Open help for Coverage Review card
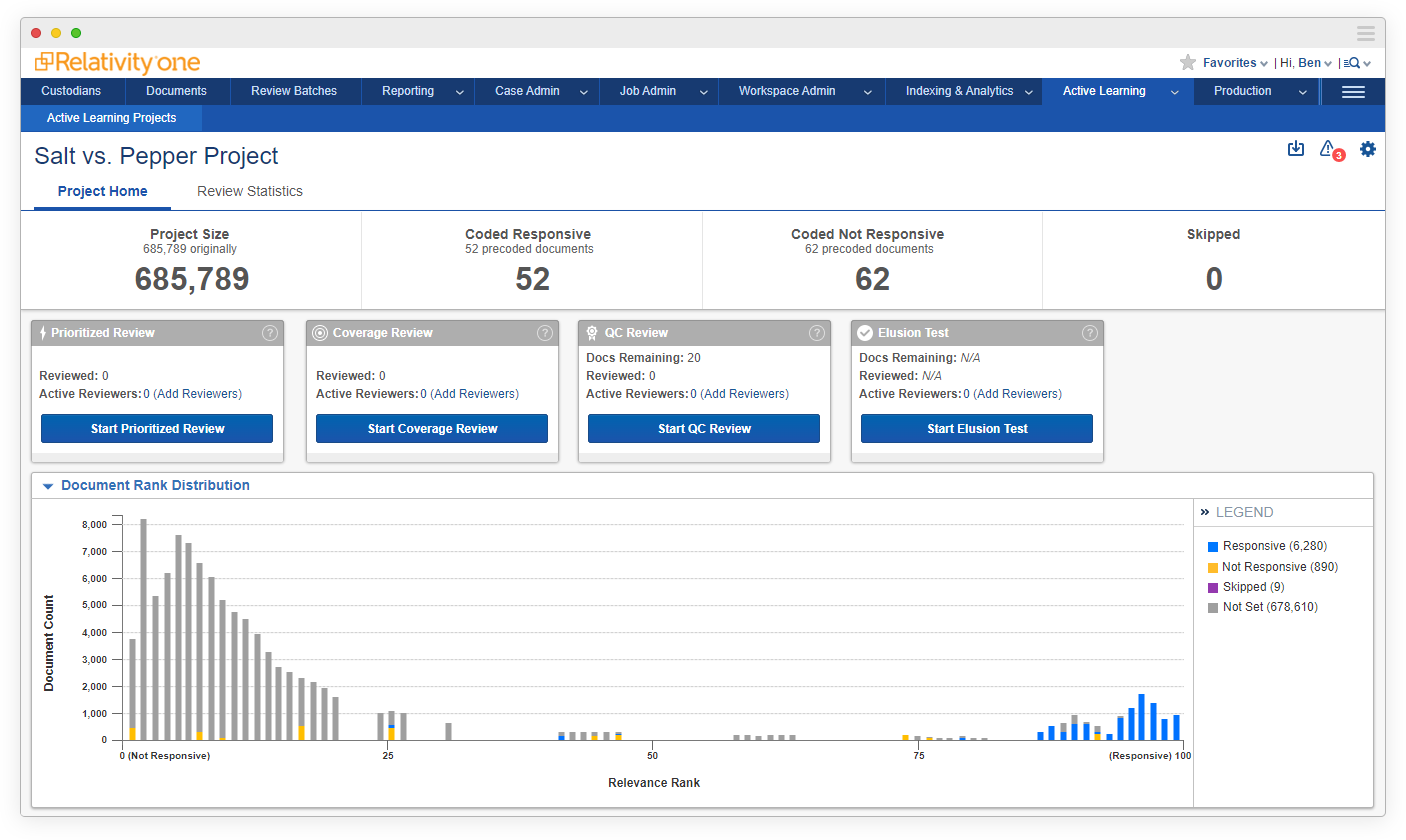Image resolution: width=1406 pixels, height=840 pixels. 544,333
